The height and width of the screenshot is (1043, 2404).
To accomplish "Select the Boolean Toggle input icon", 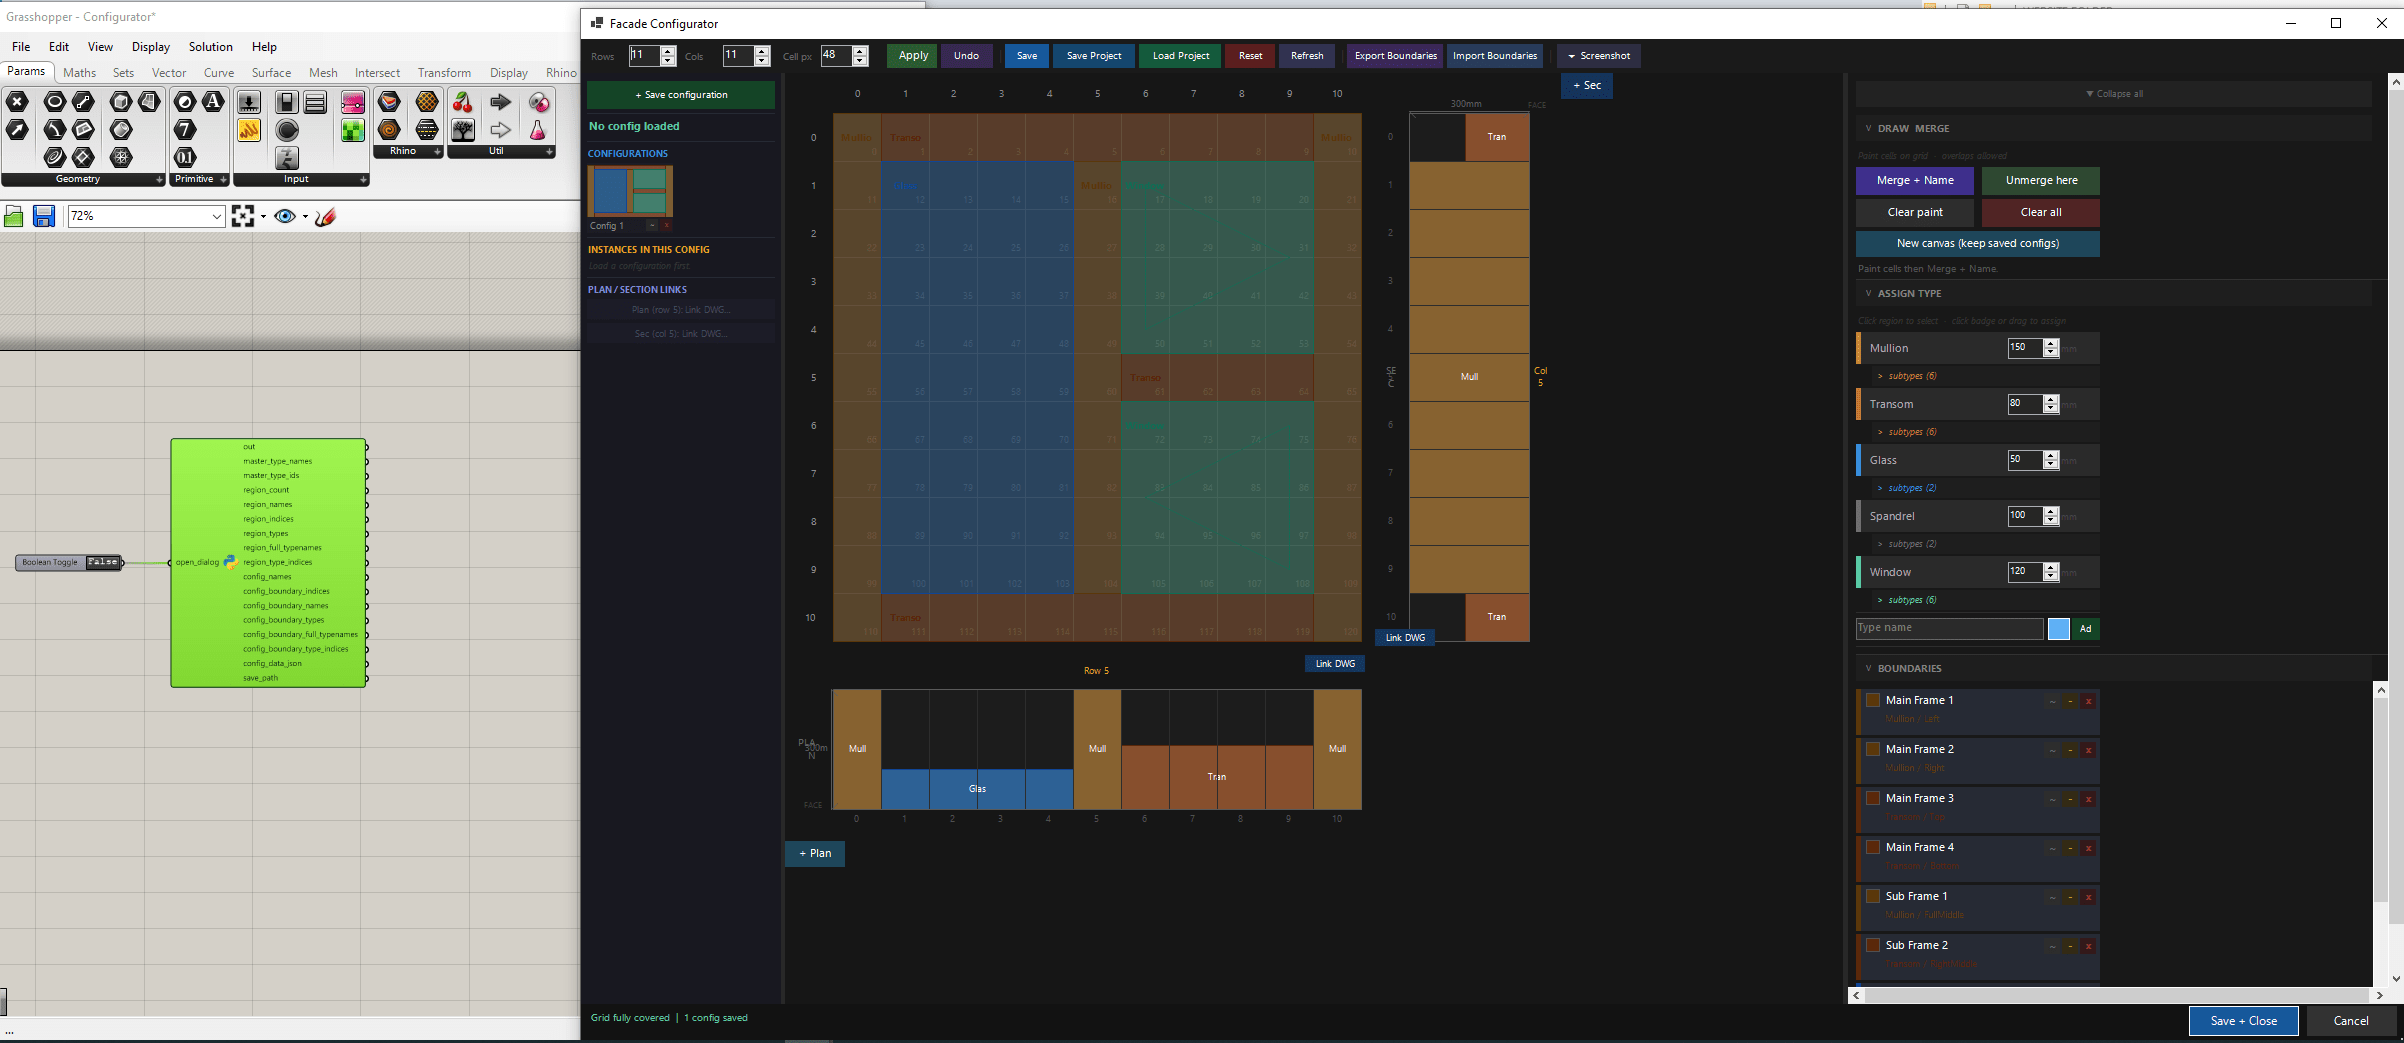I will tap(287, 102).
